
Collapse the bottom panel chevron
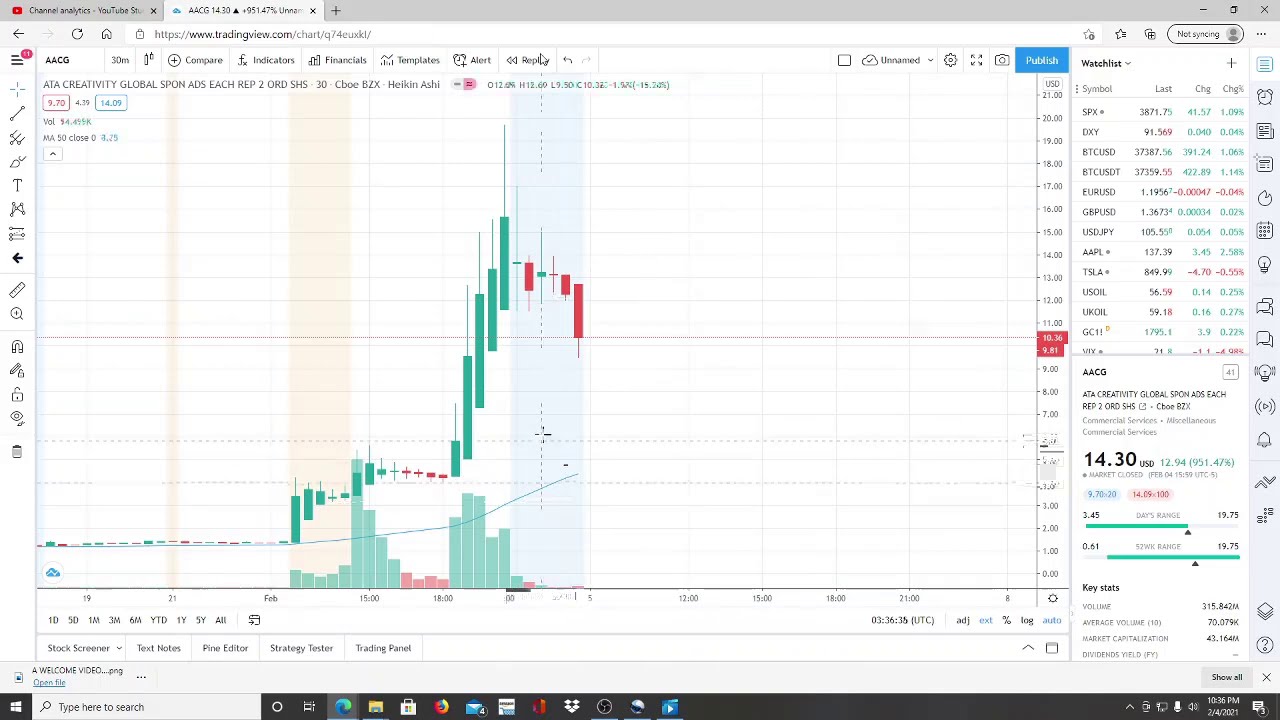(1028, 648)
